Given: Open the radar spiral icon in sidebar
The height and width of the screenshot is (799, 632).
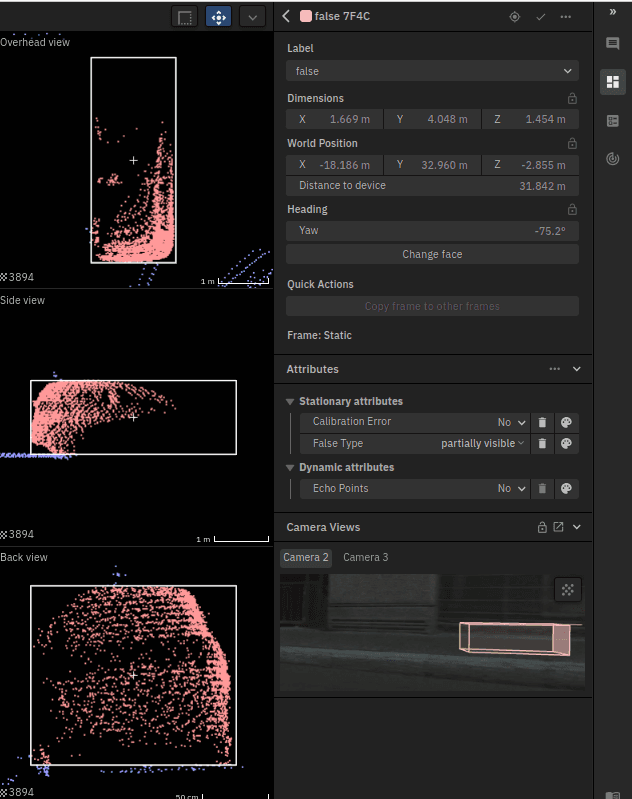Looking at the screenshot, I should [613, 158].
